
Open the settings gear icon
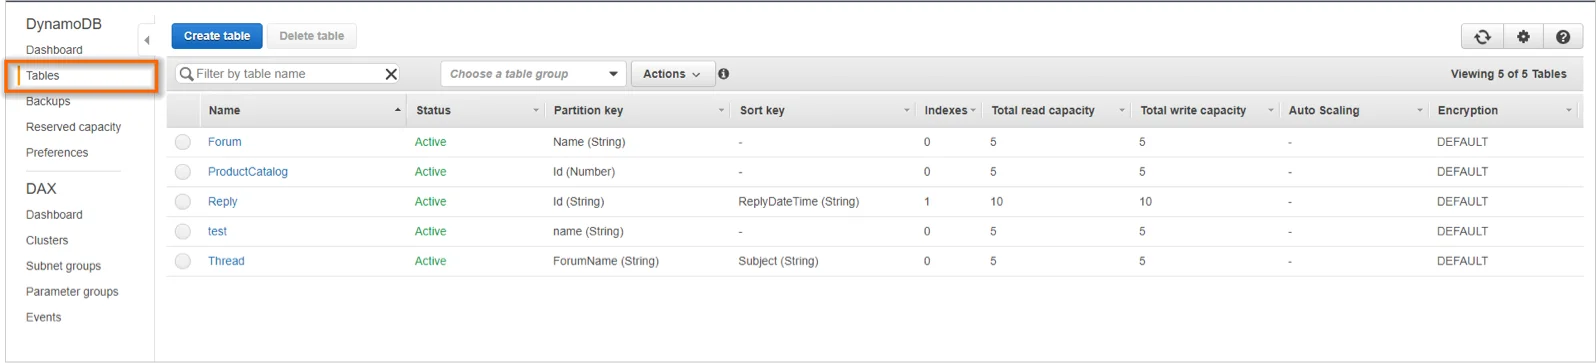[x=1523, y=37]
